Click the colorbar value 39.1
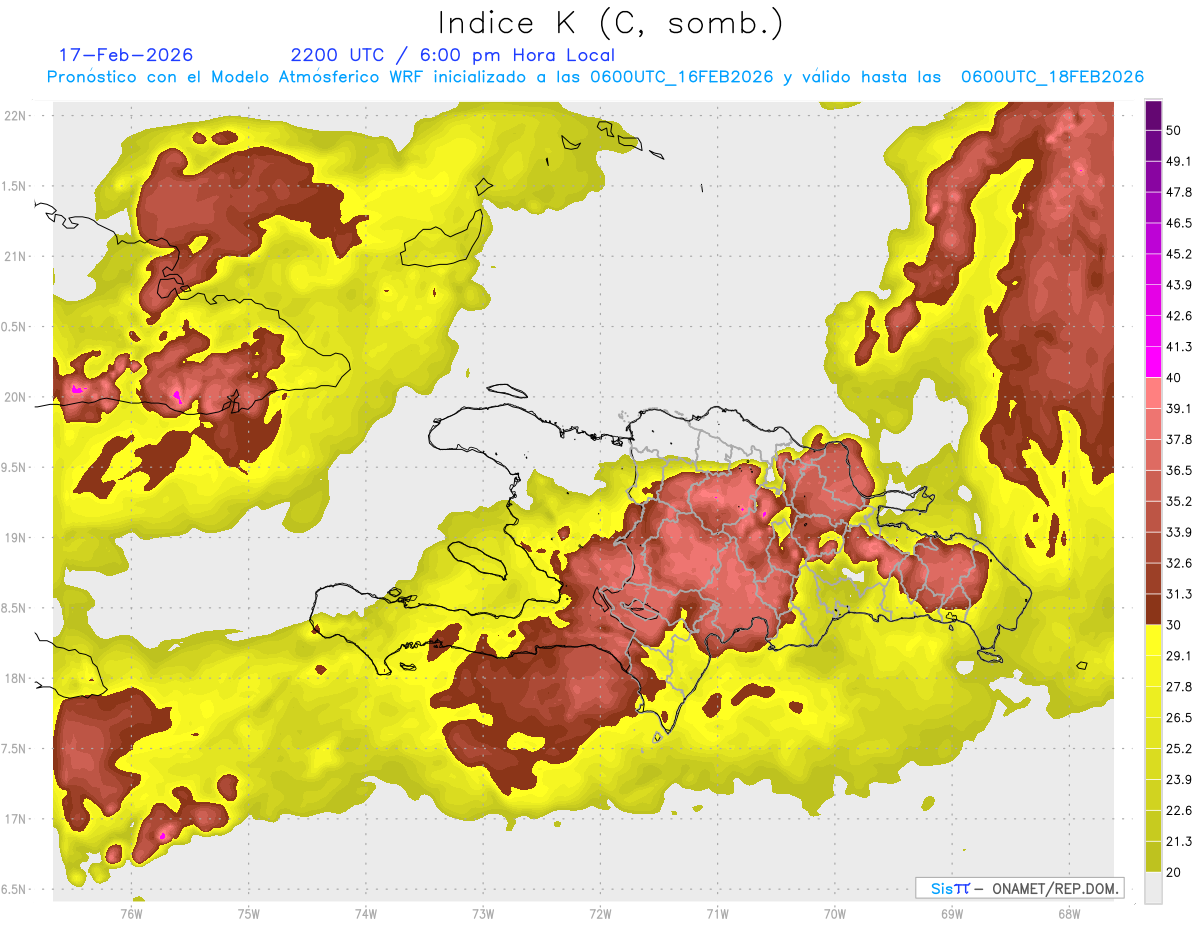Viewport: 1200px width, 927px height. click(1179, 408)
